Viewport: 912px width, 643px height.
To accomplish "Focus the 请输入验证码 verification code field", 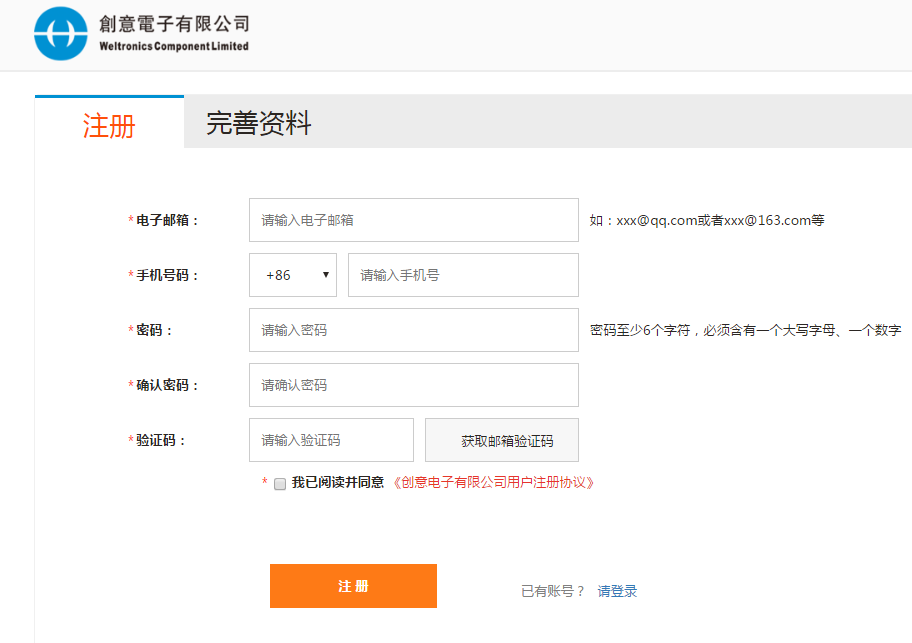I will tap(330, 440).
